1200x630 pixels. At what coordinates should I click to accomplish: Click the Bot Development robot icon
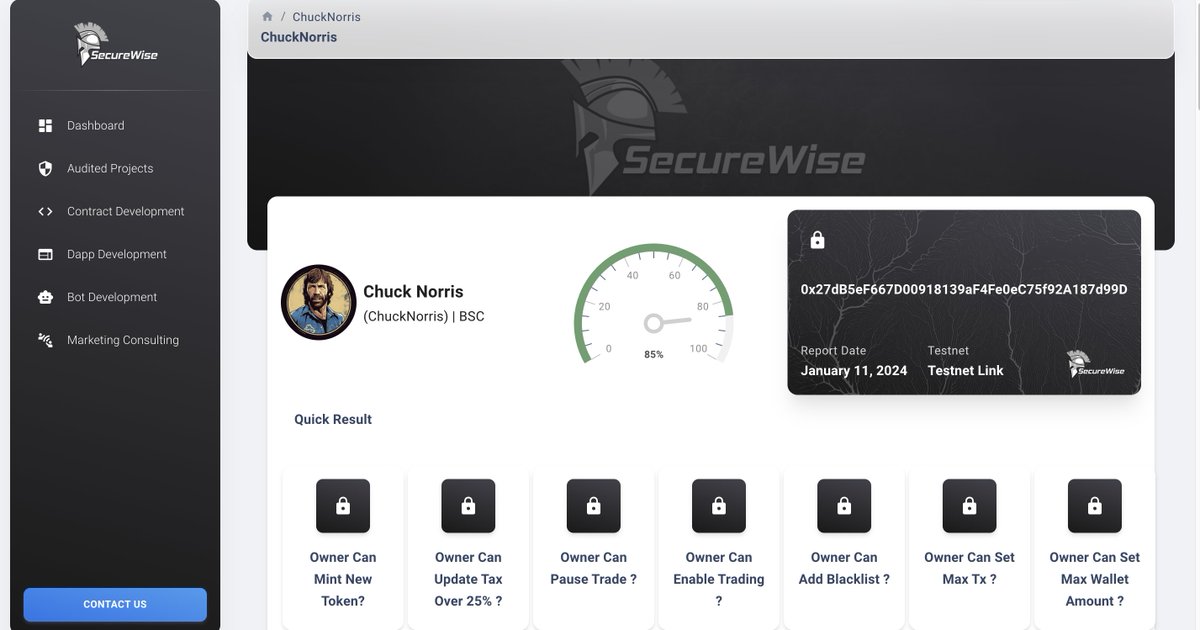(45, 297)
